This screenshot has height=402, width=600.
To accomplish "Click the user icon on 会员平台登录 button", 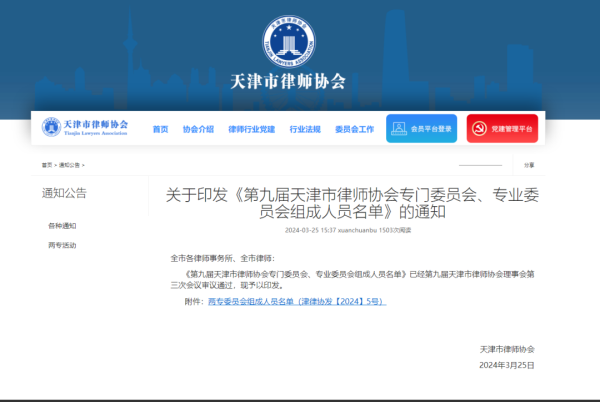I will pyautogui.click(x=398, y=129).
